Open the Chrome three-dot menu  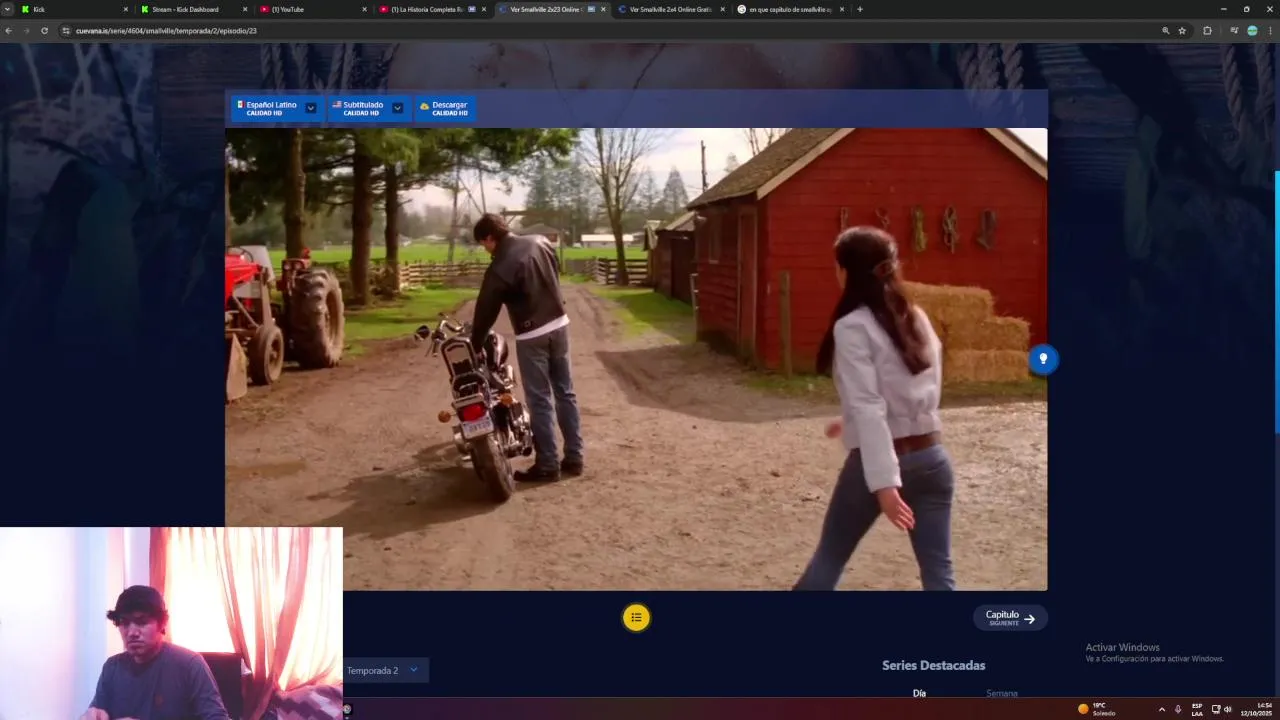pyautogui.click(x=1270, y=31)
